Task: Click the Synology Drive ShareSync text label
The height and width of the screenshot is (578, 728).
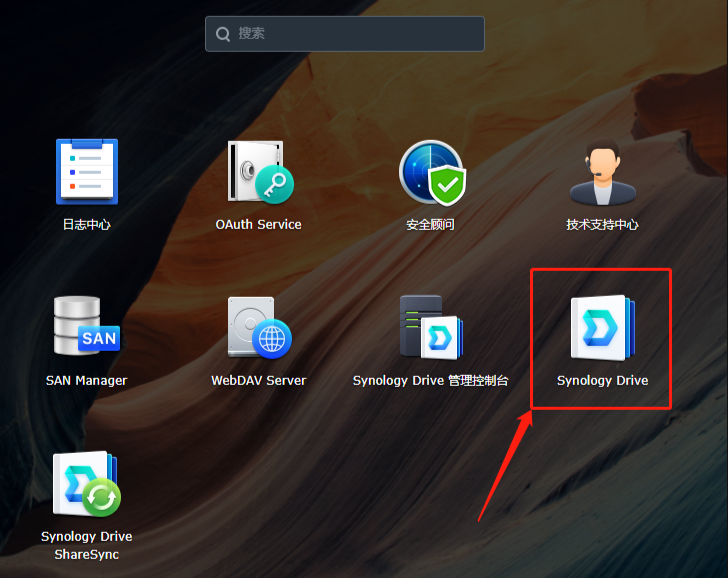Action: (86, 545)
